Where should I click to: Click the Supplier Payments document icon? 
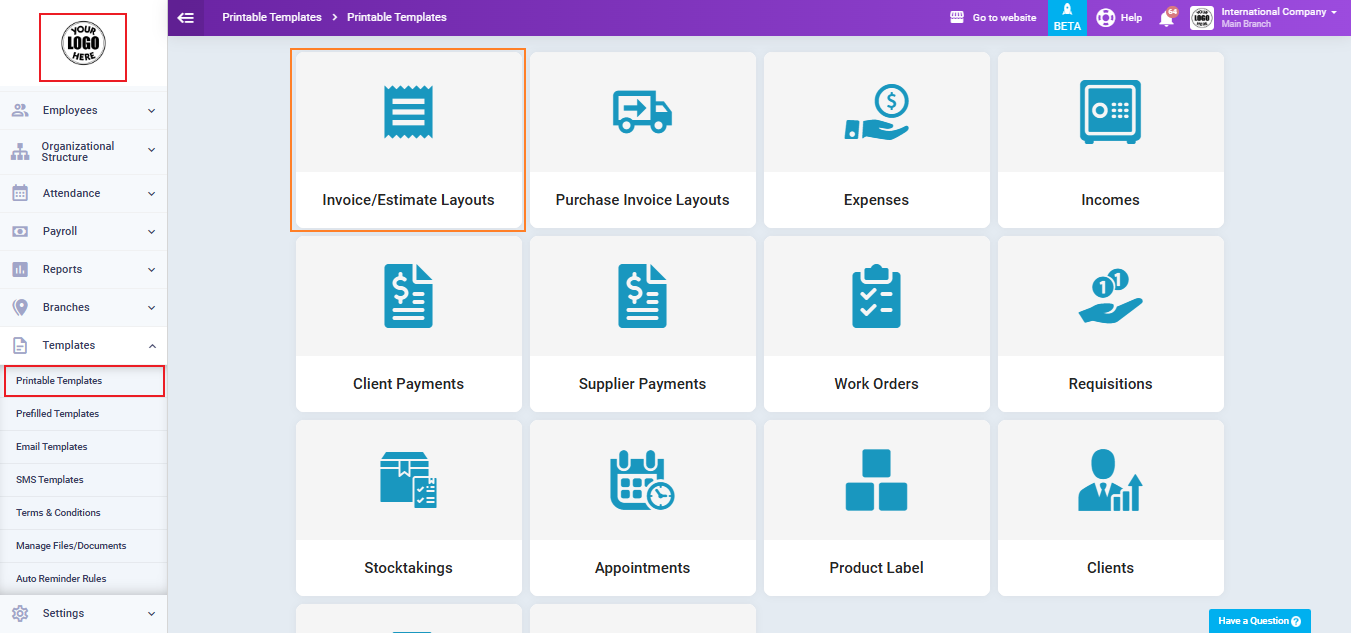[643, 296]
